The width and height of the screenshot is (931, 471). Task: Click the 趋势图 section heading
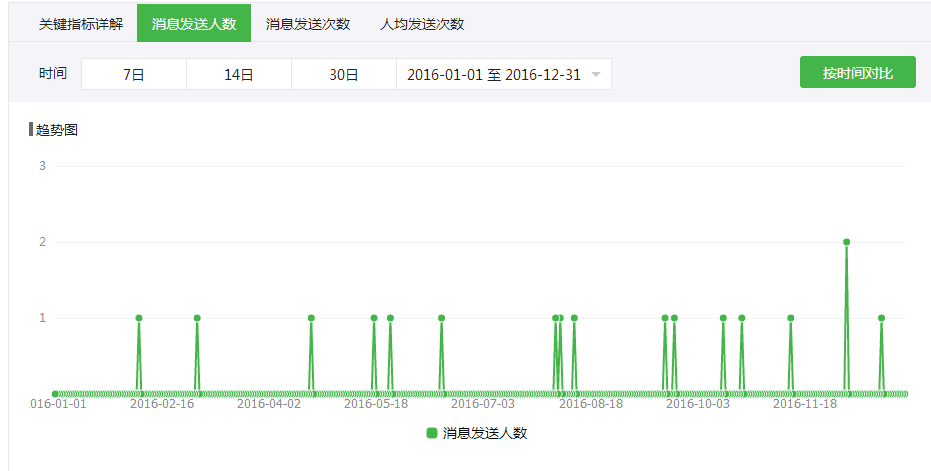click(x=56, y=130)
